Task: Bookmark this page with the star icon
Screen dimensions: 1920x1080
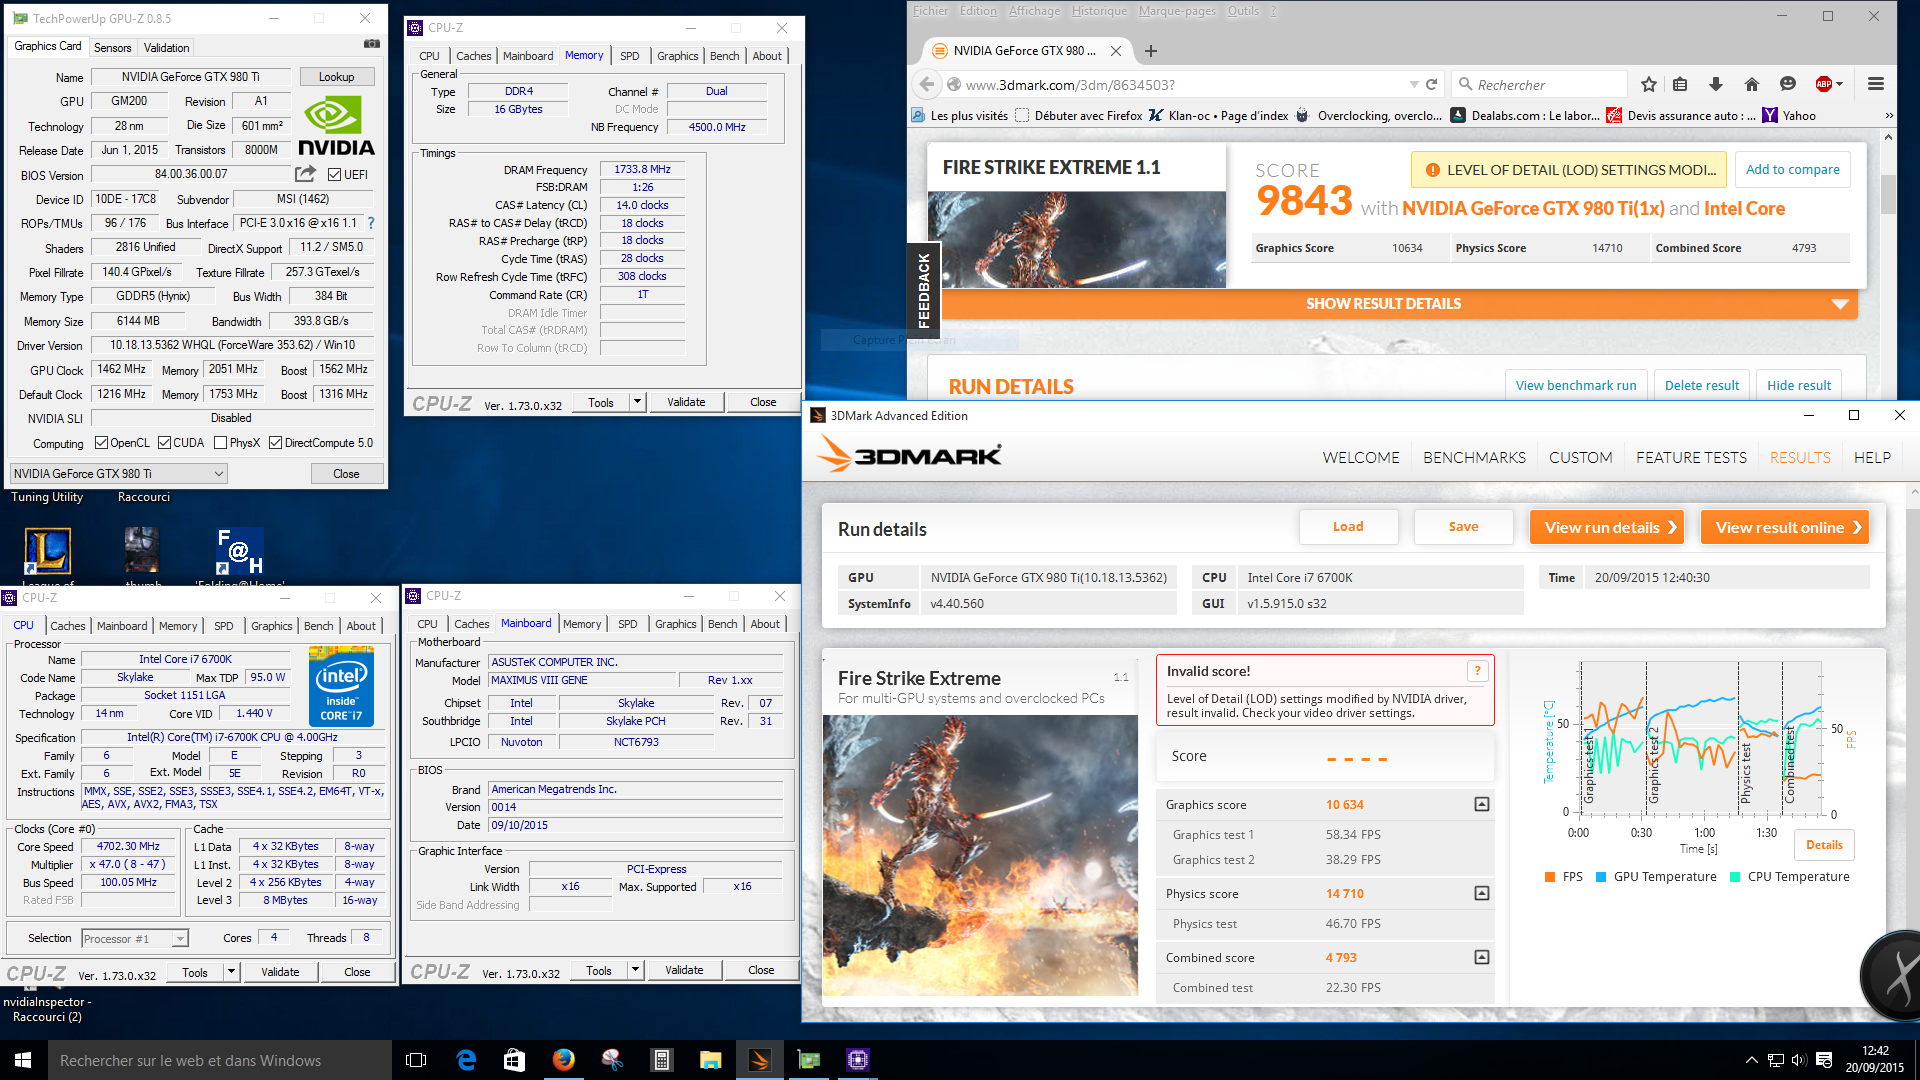Action: (x=1649, y=85)
